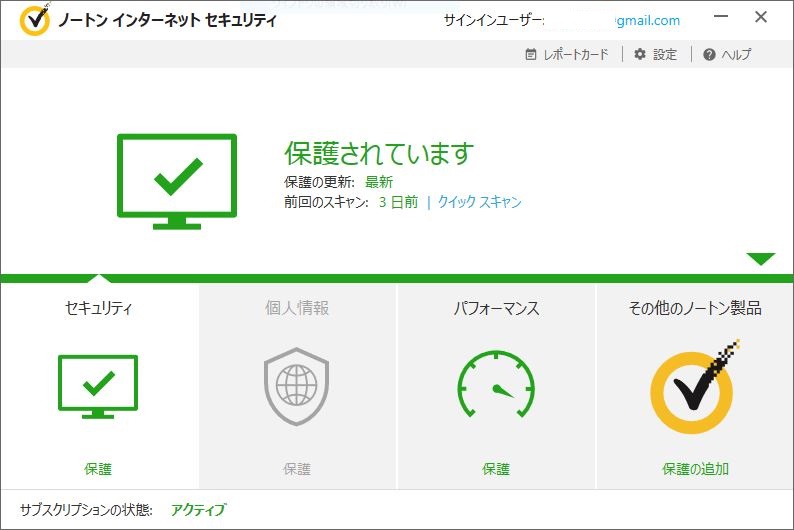Screen dimensions: 794x530
Task: Click the サブスクリプションの状態 label
Action: (86, 509)
